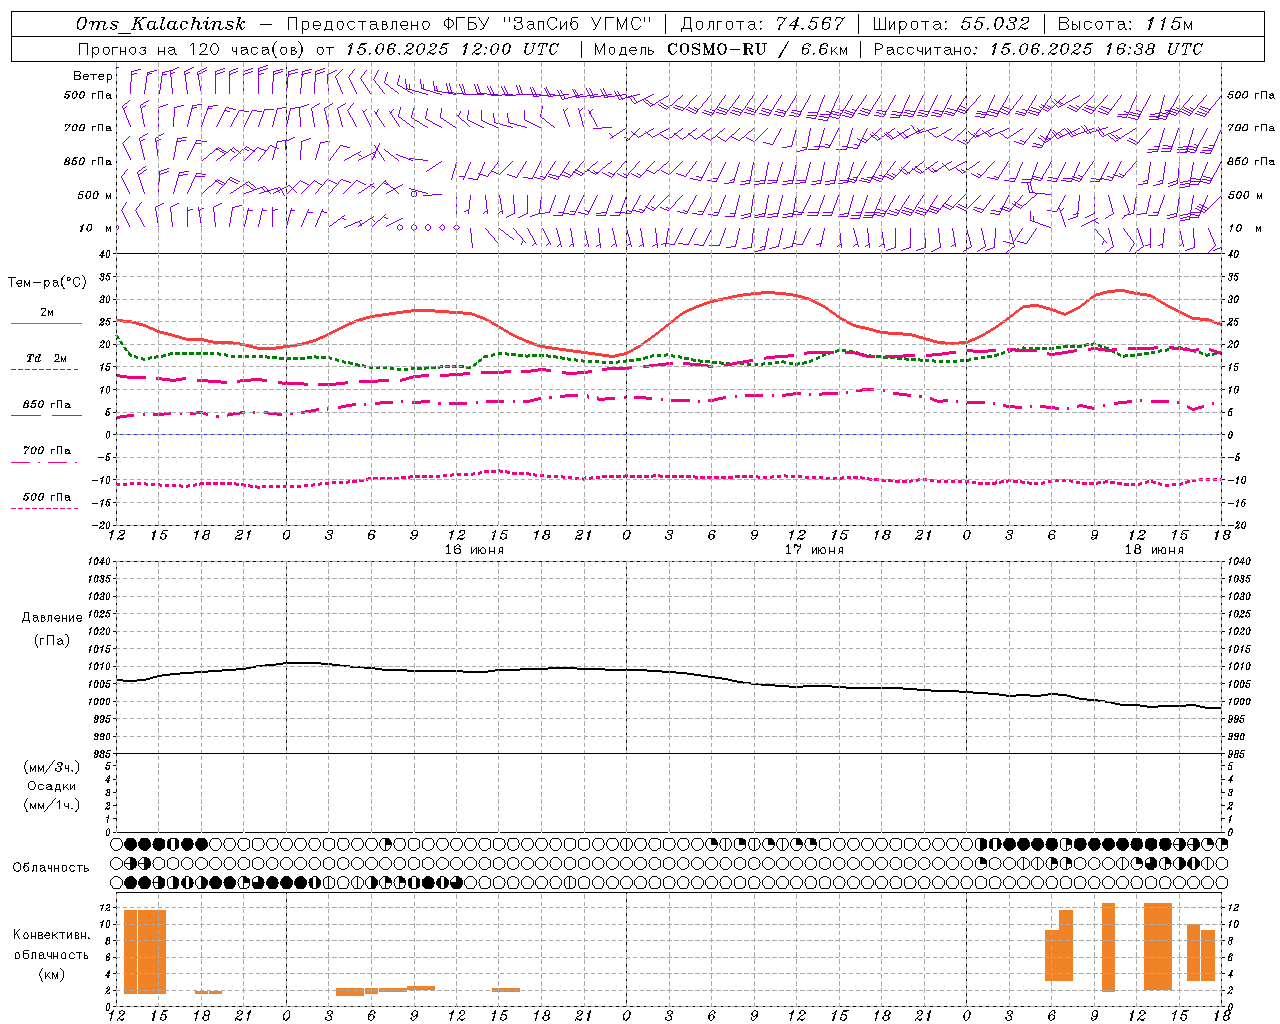Click the station name Oms_Kalachinsk in header
The image size is (1280, 1024).
(x=160, y=24)
